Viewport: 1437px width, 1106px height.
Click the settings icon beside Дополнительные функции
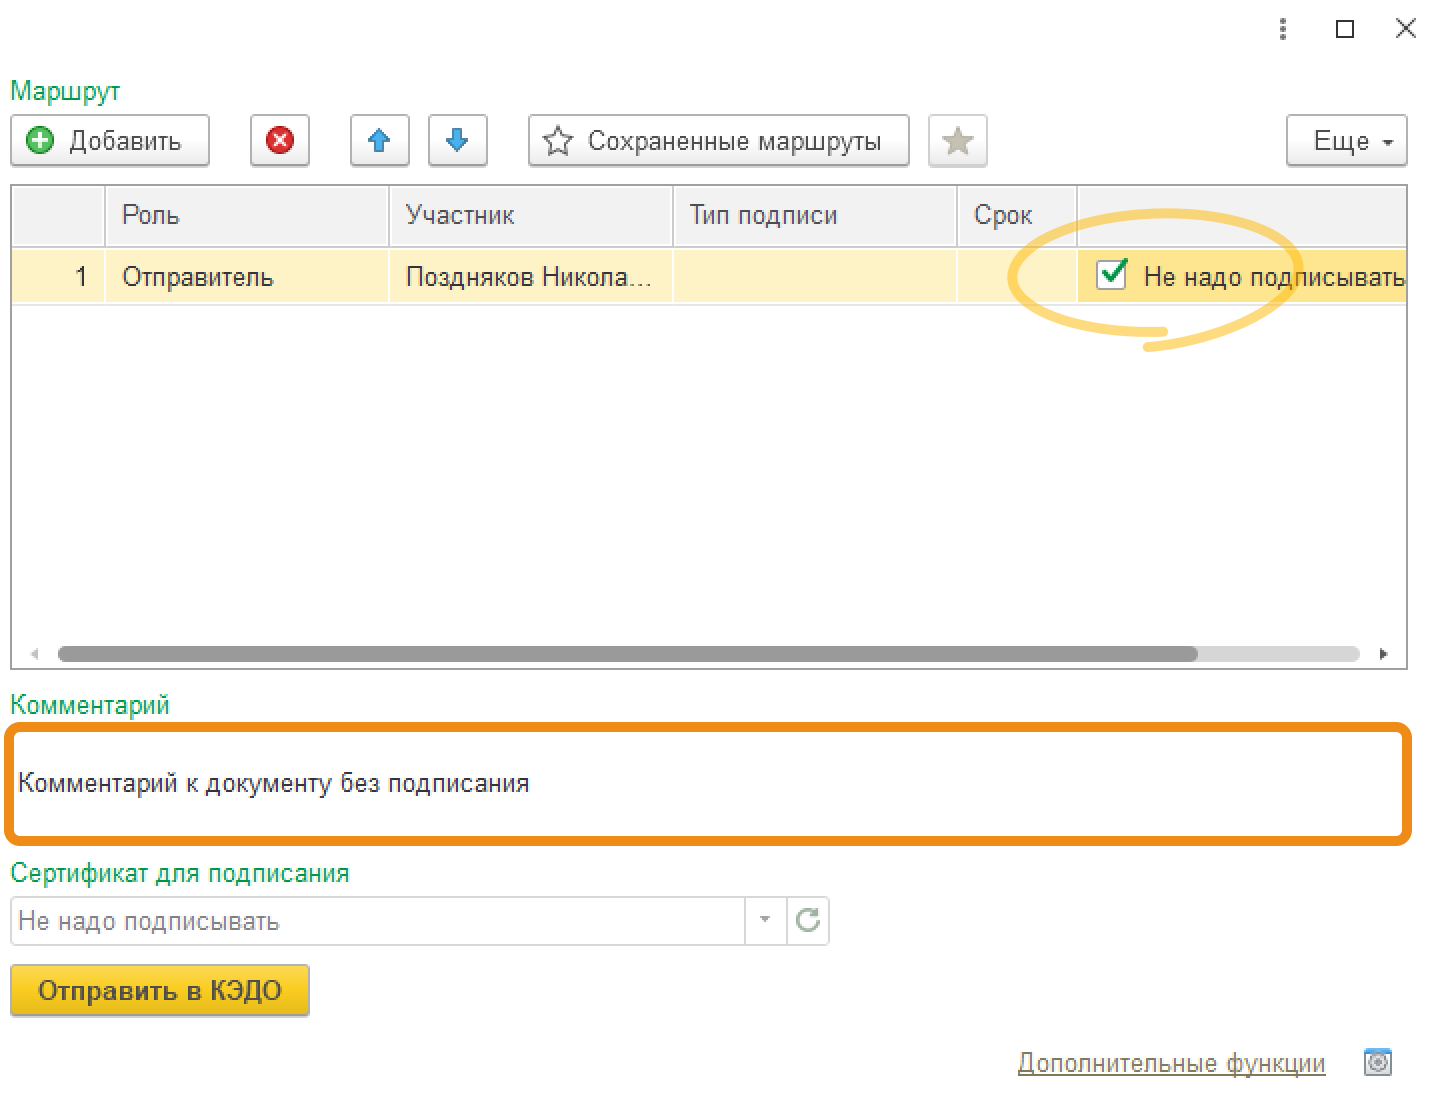coord(1378,1062)
